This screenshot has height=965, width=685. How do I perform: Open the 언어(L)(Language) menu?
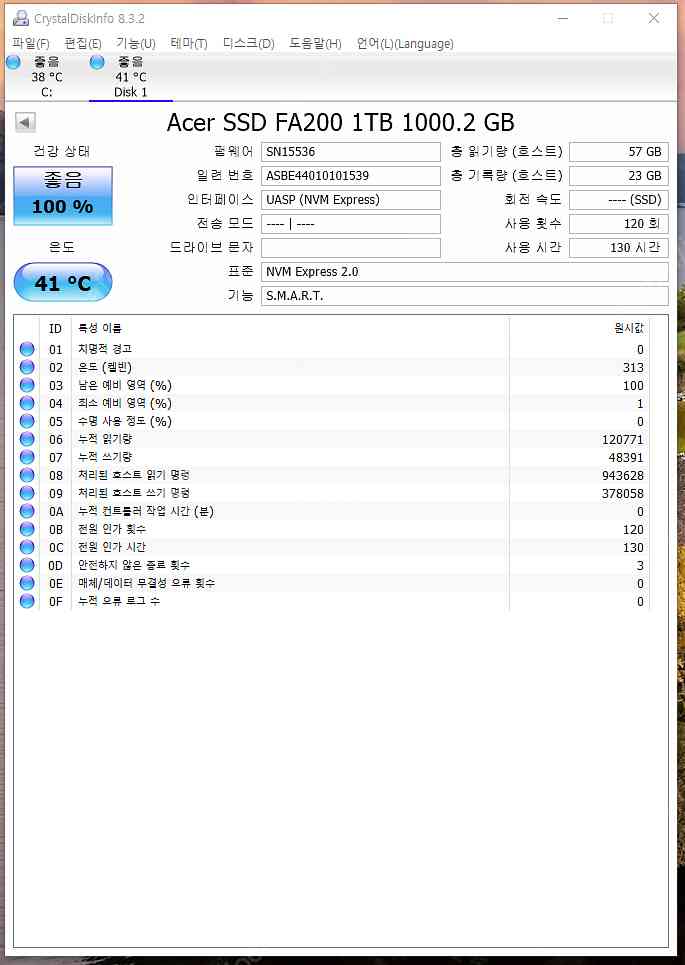(x=405, y=44)
